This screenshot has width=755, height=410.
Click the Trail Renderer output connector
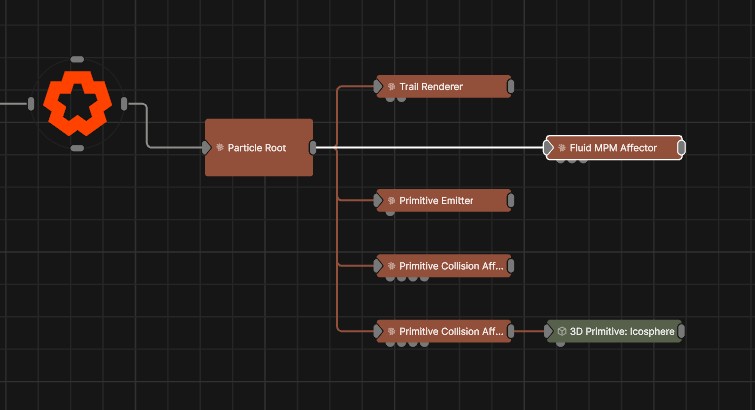click(511, 87)
